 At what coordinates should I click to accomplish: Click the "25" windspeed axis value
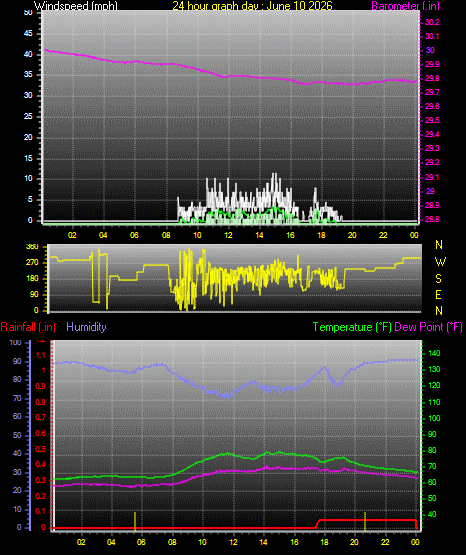(x=28, y=116)
